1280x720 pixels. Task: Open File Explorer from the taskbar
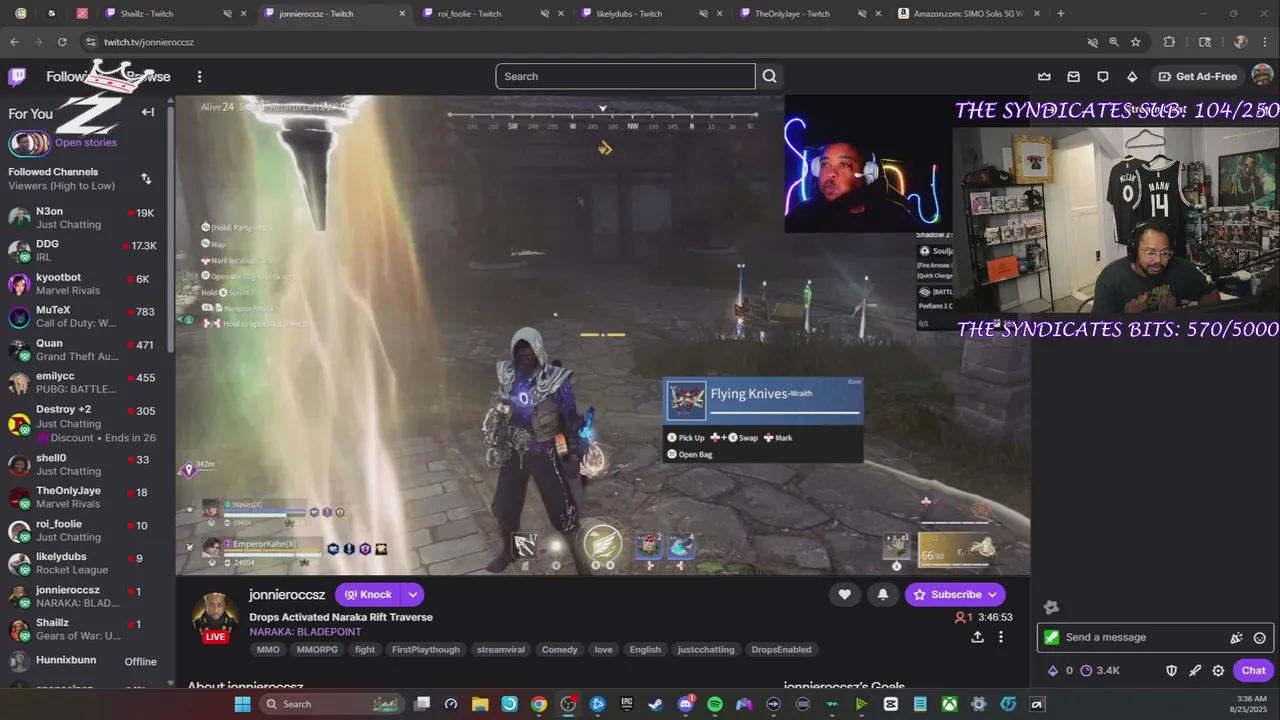pos(480,704)
